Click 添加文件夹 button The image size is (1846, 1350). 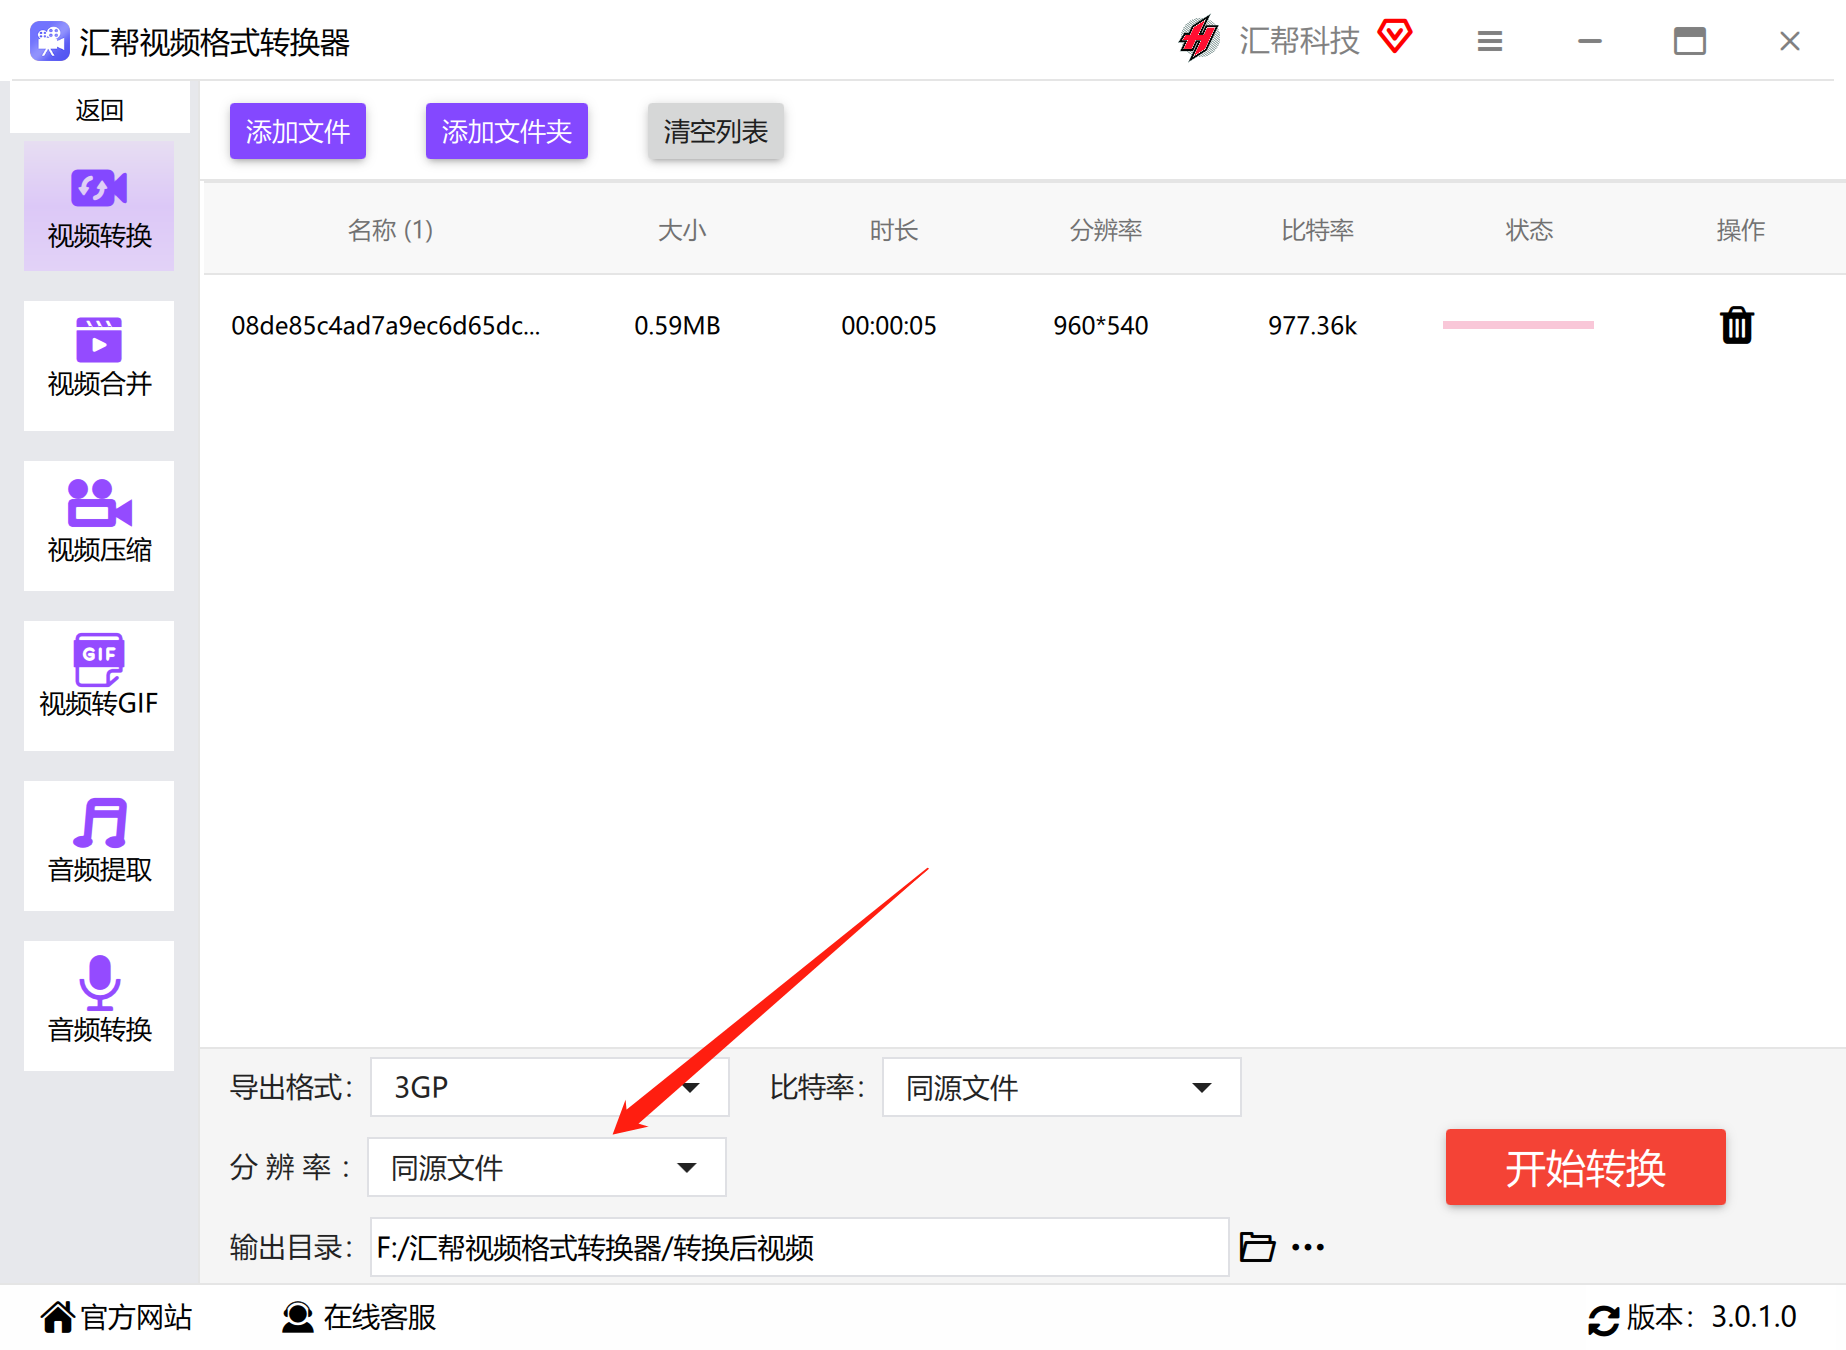point(507,131)
